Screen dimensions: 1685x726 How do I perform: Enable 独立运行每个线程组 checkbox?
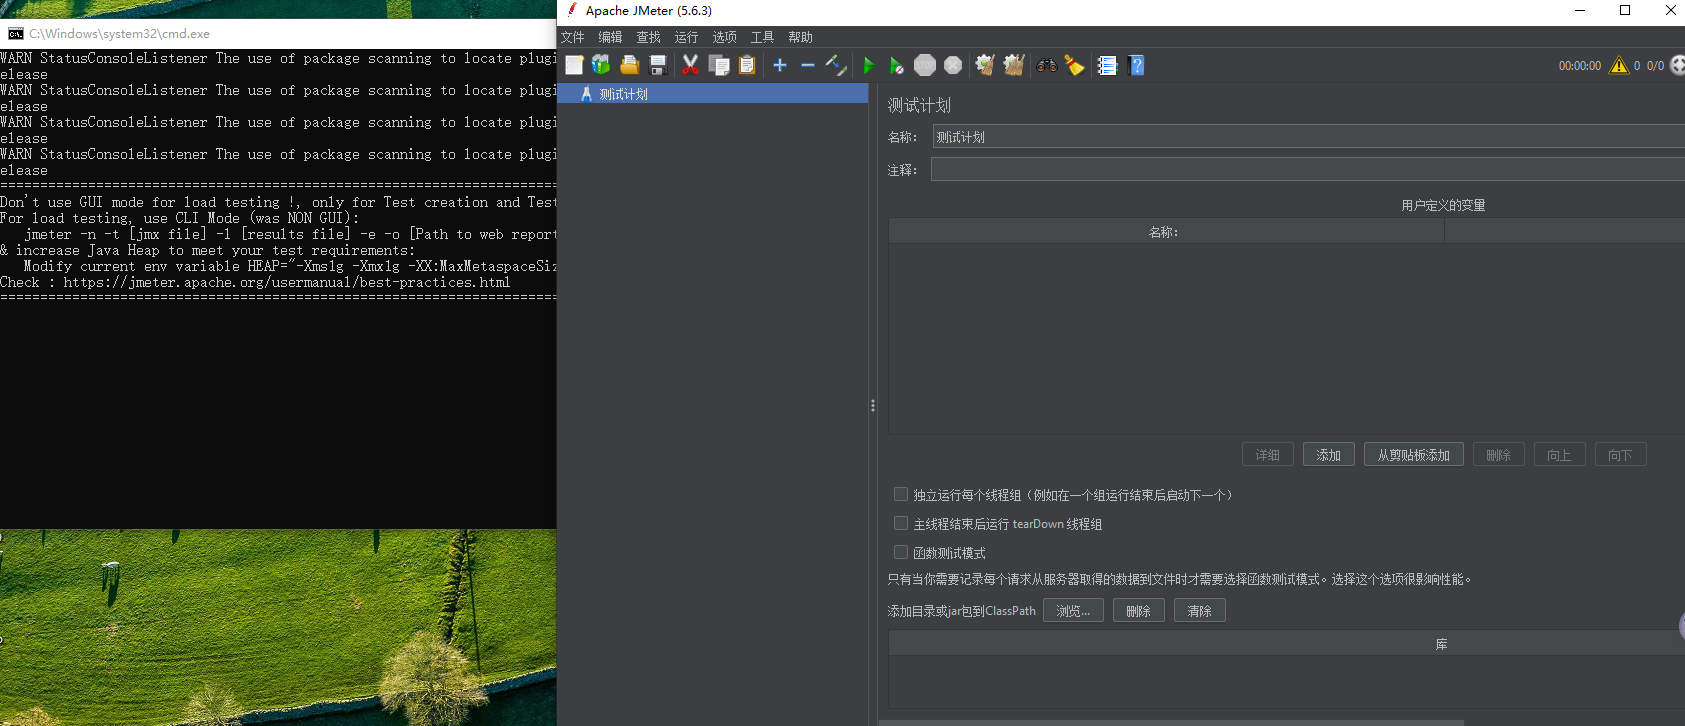(x=901, y=494)
